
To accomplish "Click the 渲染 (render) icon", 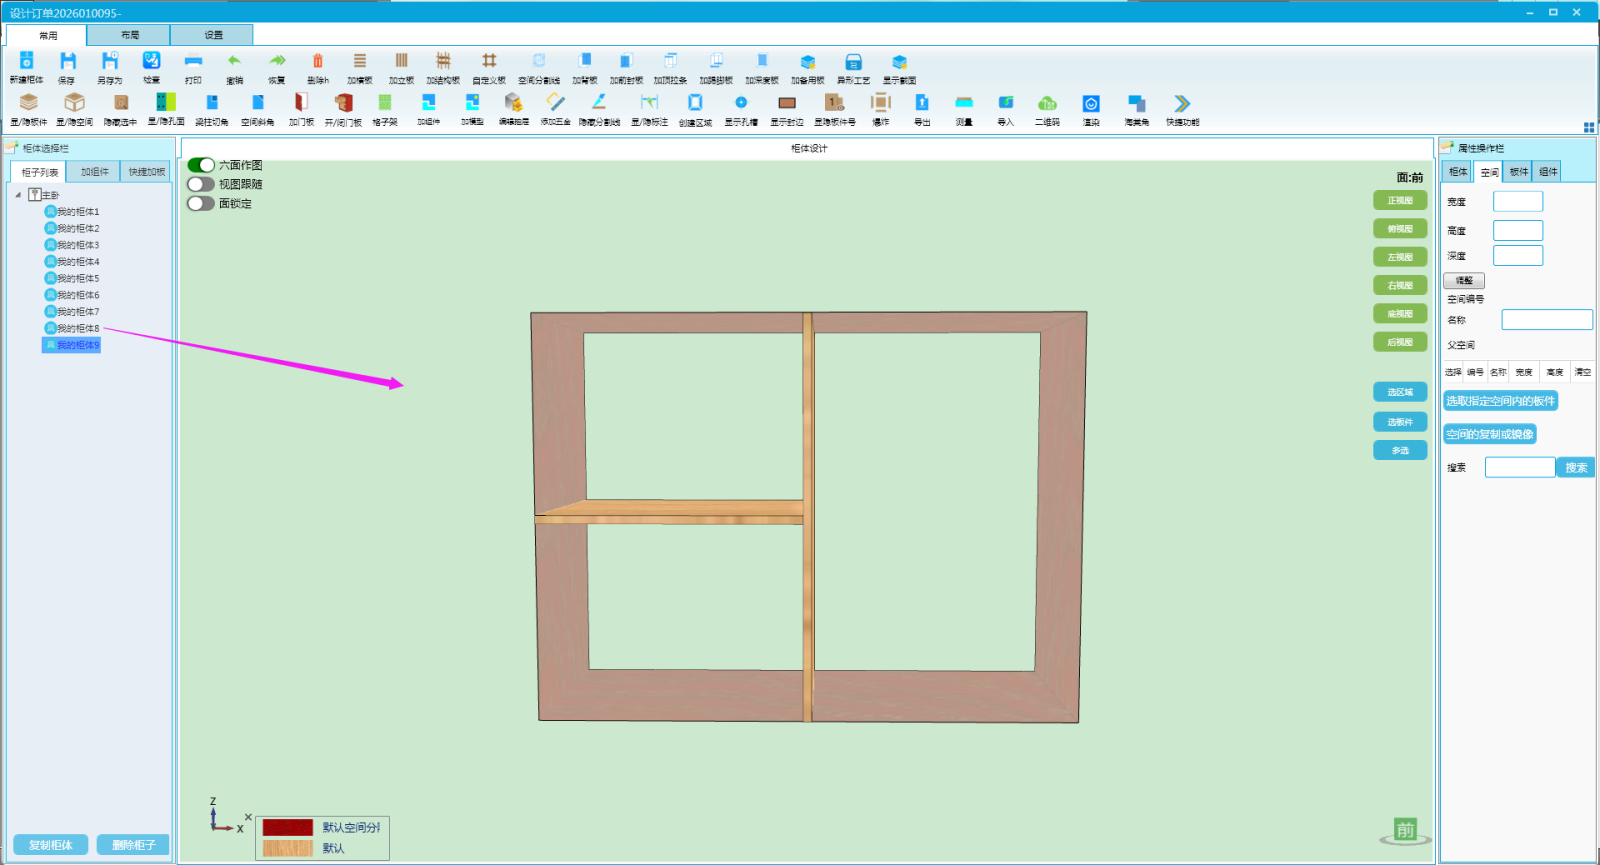I will [x=1091, y=103].
